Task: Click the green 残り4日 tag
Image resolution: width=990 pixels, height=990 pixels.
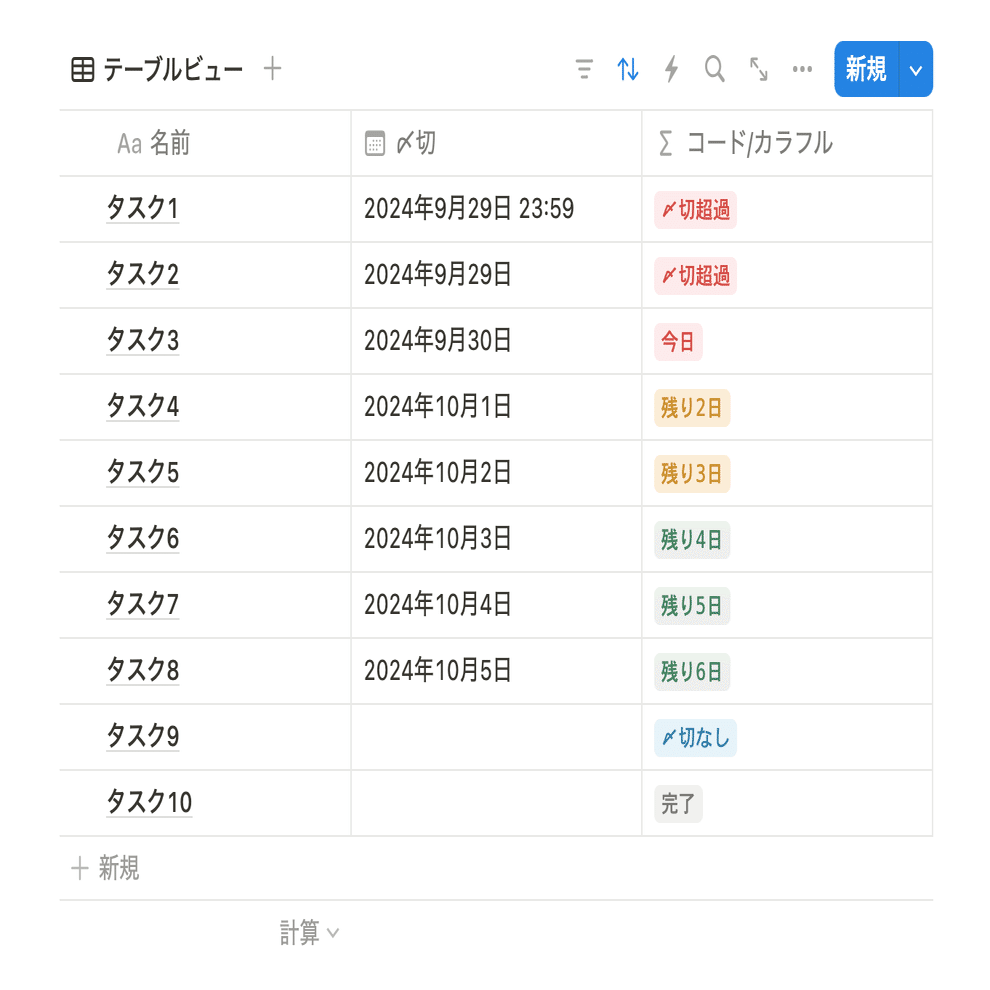Action: point(692,540)
